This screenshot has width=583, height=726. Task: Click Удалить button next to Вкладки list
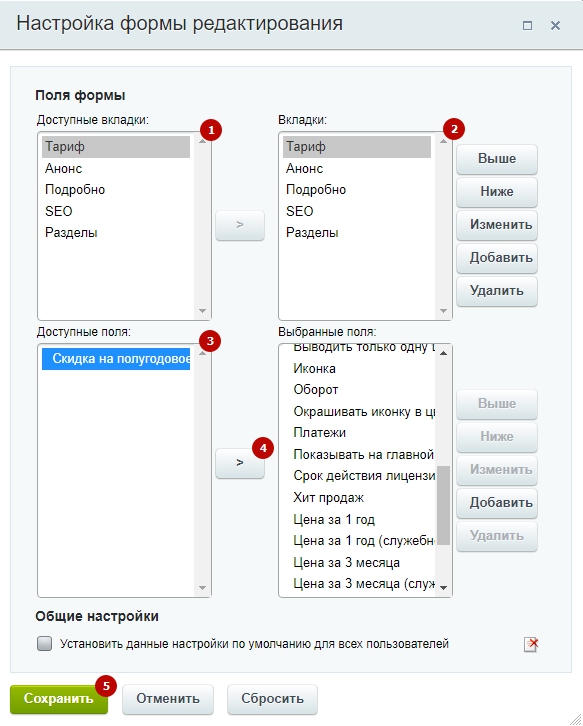point(497,291)
